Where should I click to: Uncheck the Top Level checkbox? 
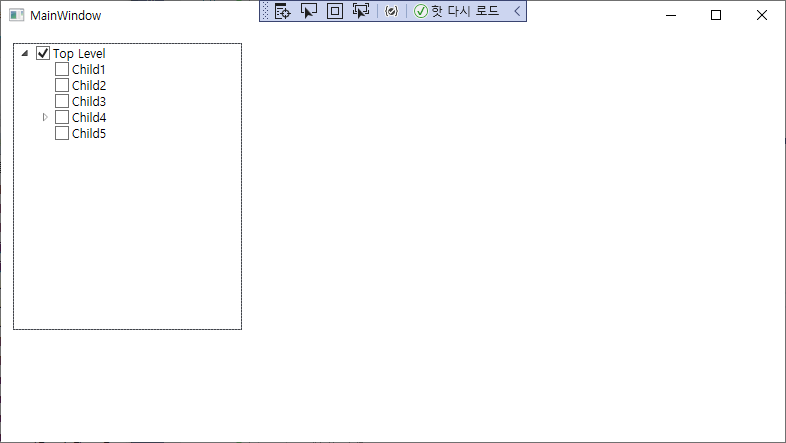(x=43, y=53)
